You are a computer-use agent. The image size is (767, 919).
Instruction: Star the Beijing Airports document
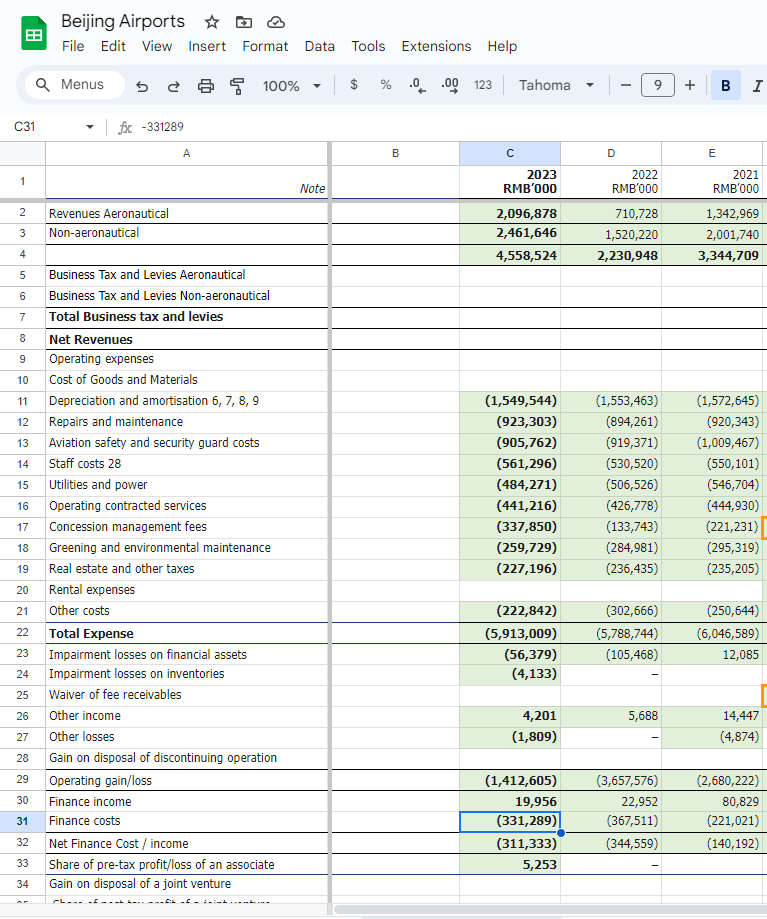click(x=212, y=22)
